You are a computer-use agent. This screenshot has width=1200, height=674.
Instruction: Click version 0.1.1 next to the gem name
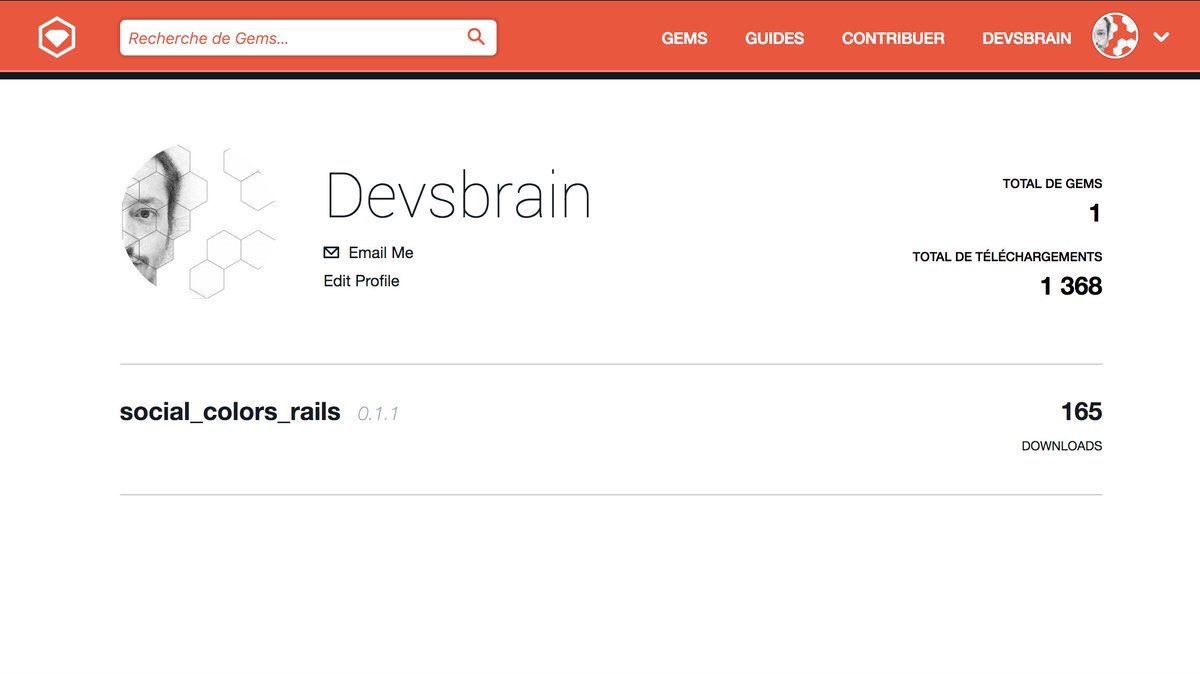377,413
